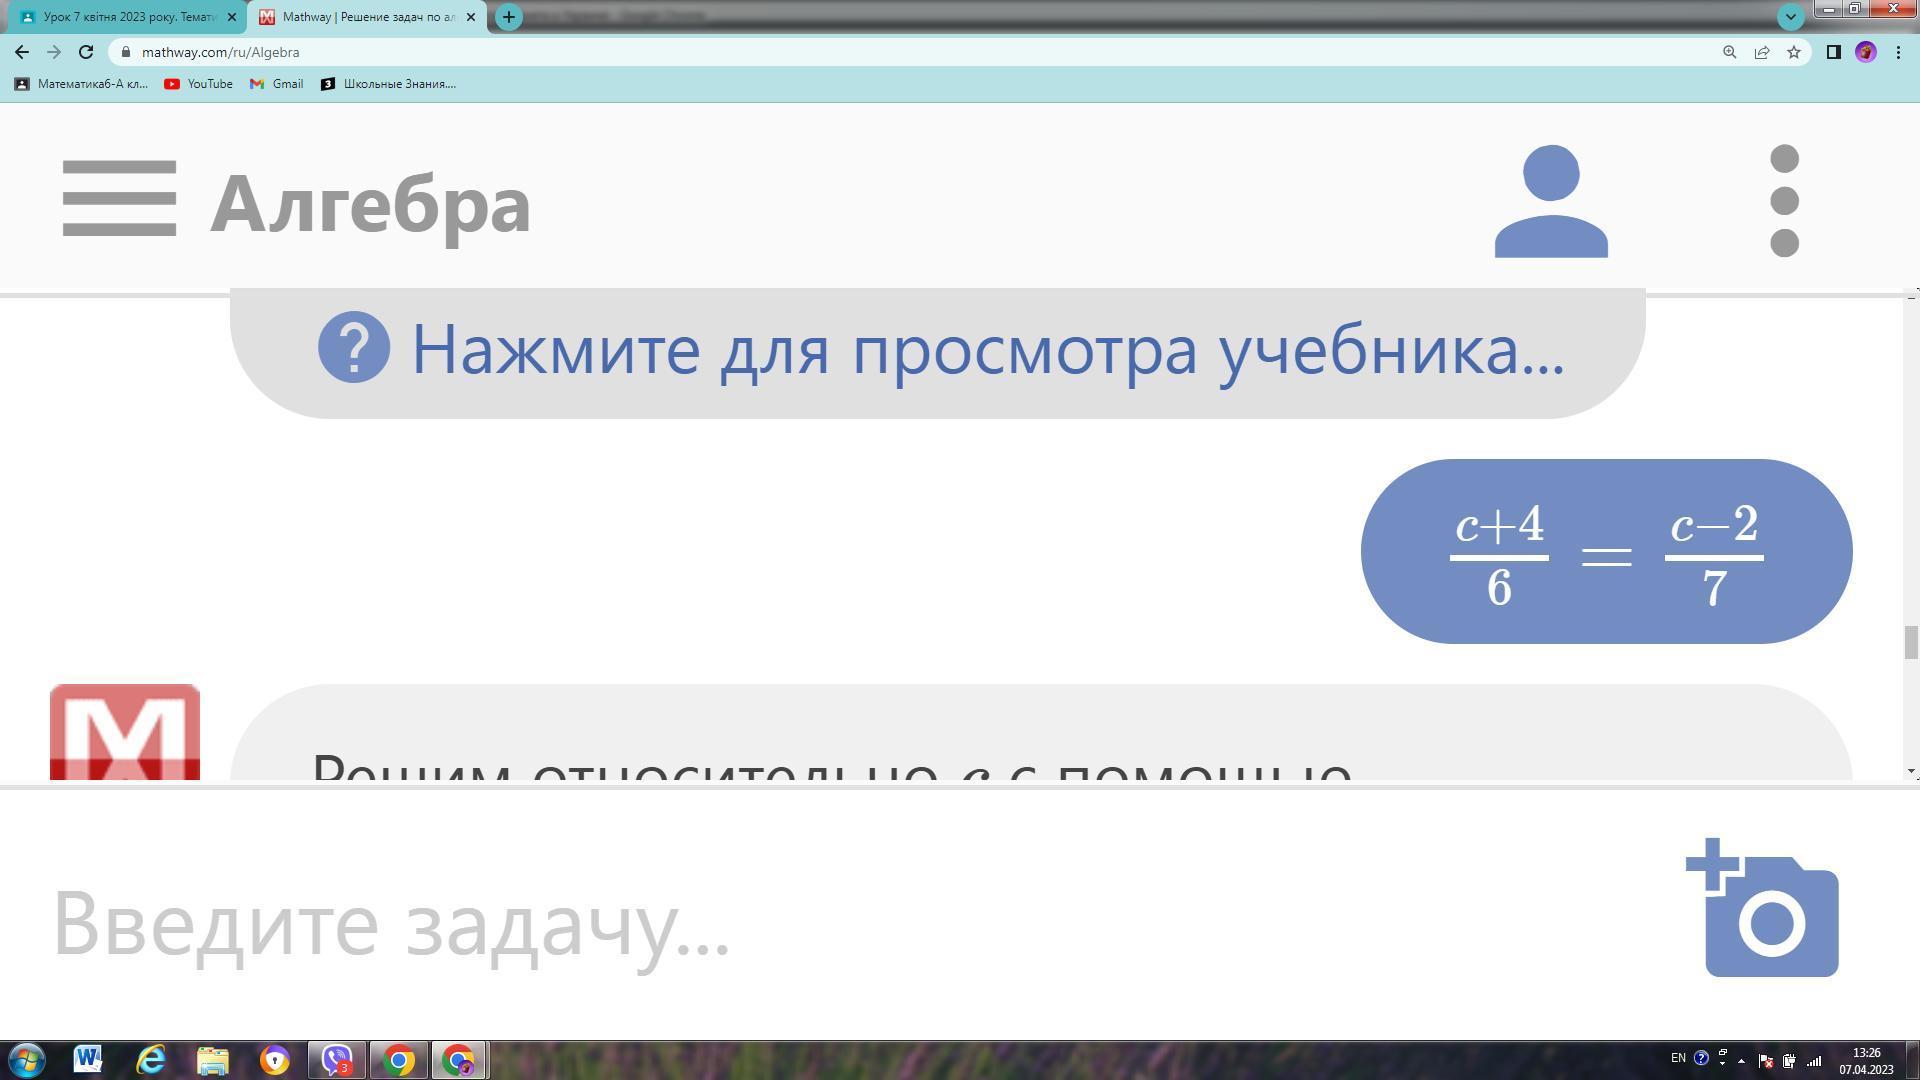Open the three-dot options menu in Mathway
1920x1080 pixels.
(1784, 201)
